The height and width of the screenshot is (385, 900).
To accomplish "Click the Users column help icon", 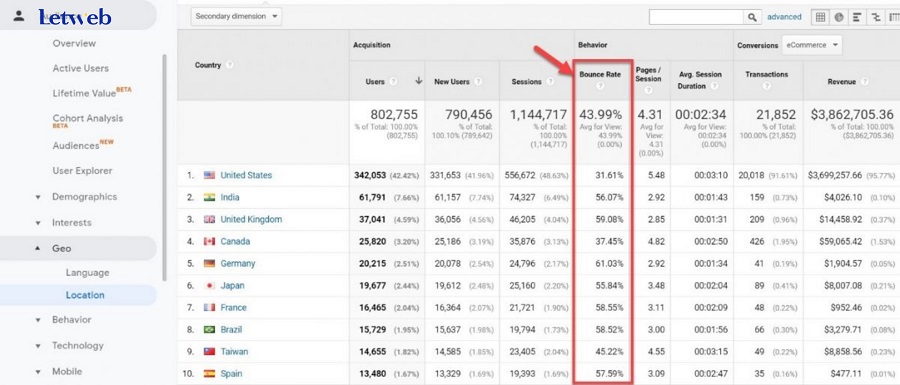I will tap(393, 81).
